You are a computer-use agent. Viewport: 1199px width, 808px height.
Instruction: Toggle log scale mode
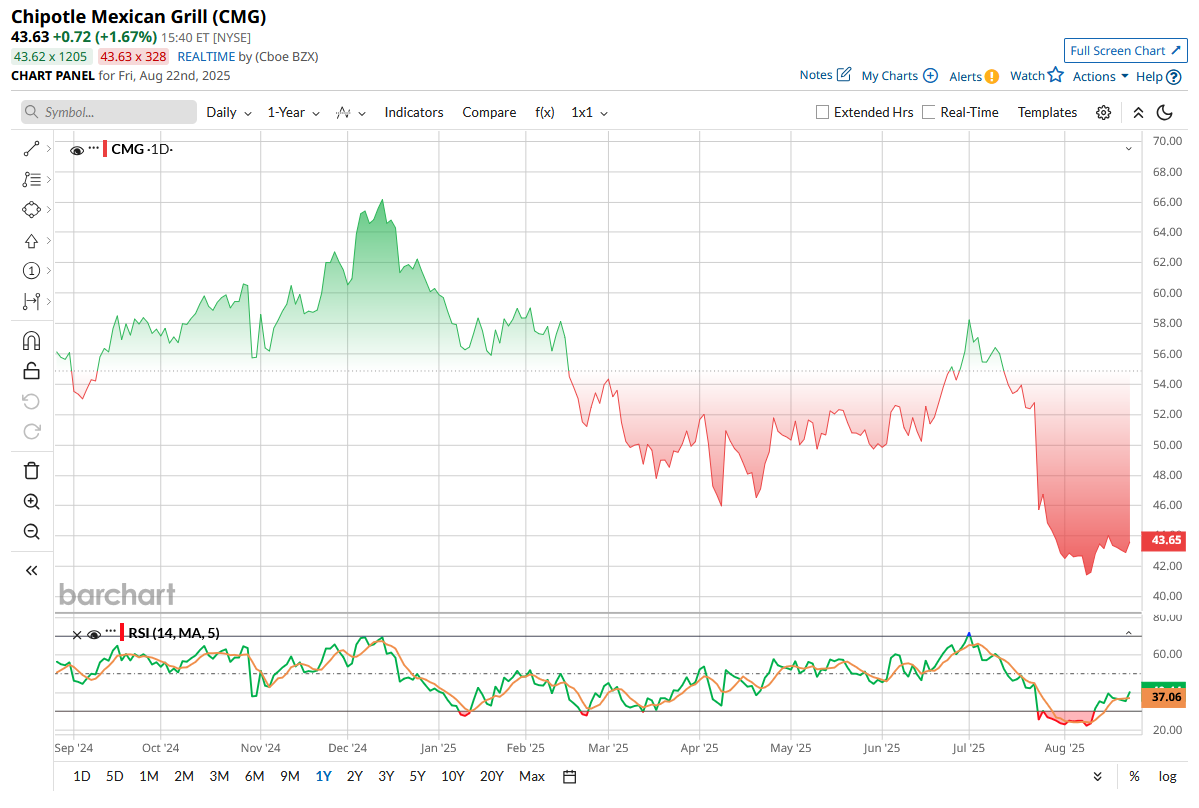(x=1167, y=777)
